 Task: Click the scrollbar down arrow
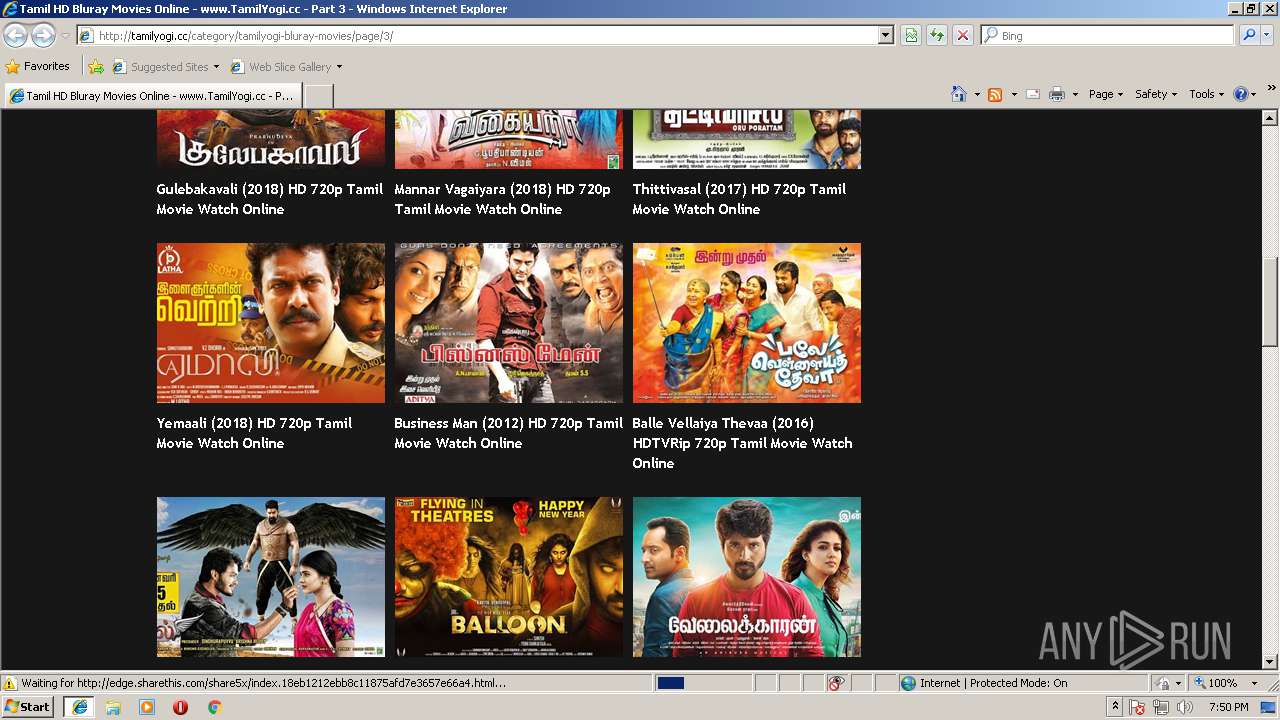point(1270,662)
